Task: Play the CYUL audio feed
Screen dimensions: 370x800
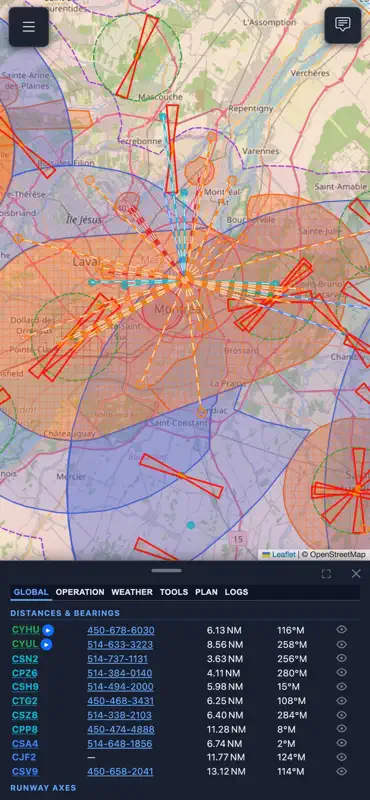Action: coord(46,644)
